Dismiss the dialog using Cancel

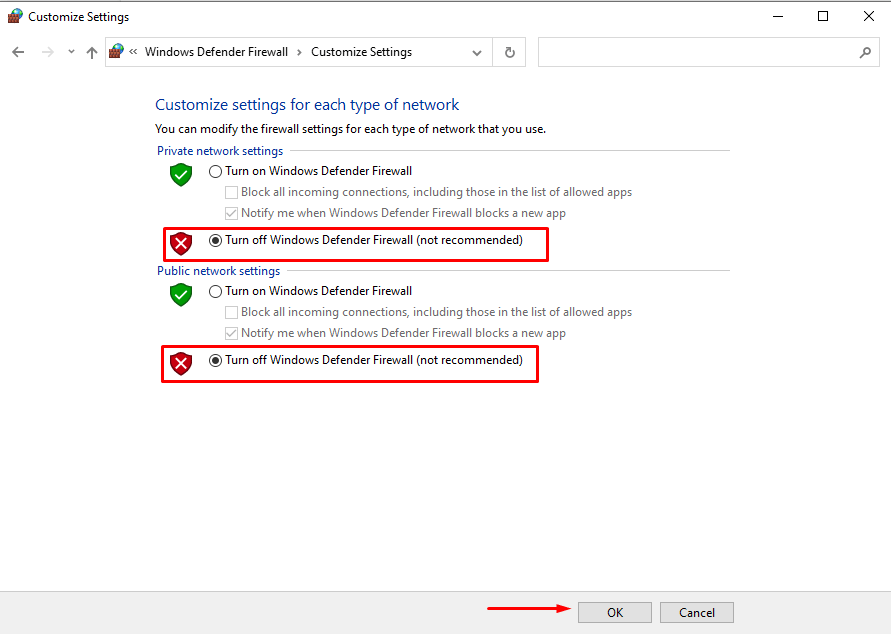coord(696,611)
